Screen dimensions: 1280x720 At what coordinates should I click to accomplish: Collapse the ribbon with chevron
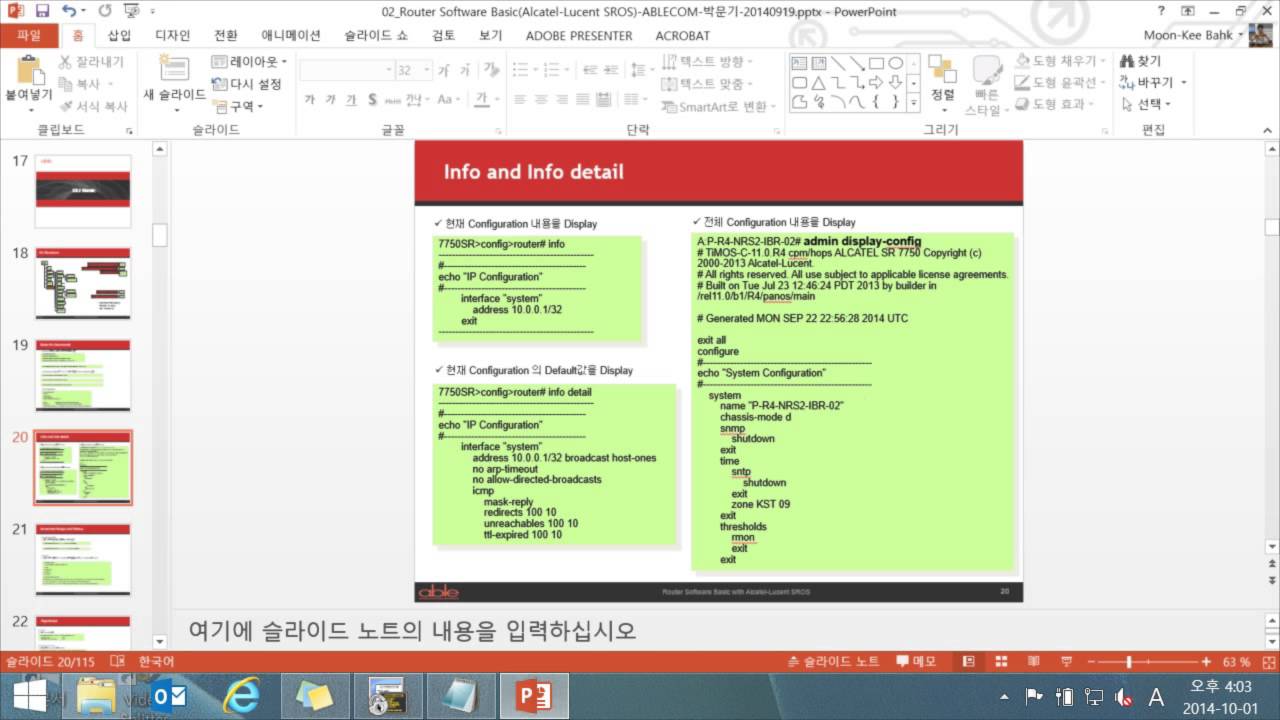point(1266,130)
